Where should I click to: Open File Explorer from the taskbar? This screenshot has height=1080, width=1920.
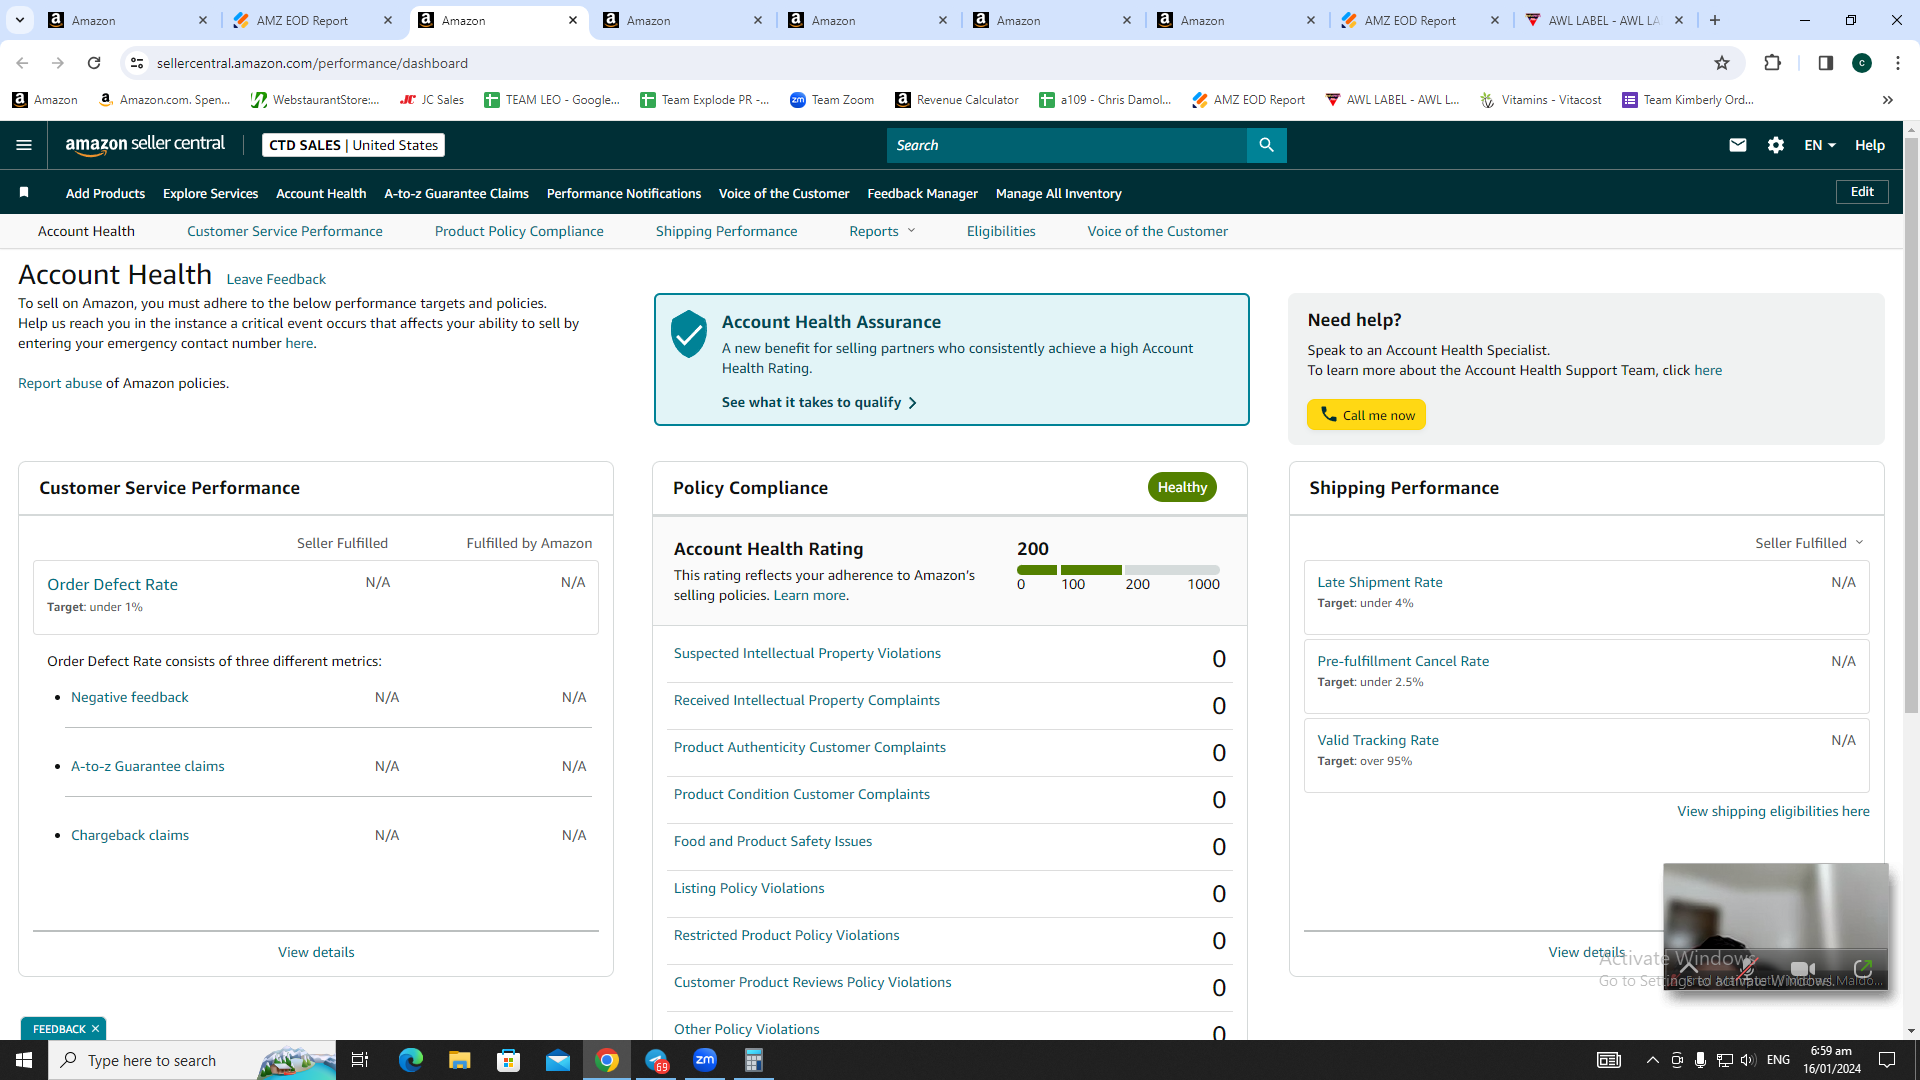click(x=459, y=1060)
